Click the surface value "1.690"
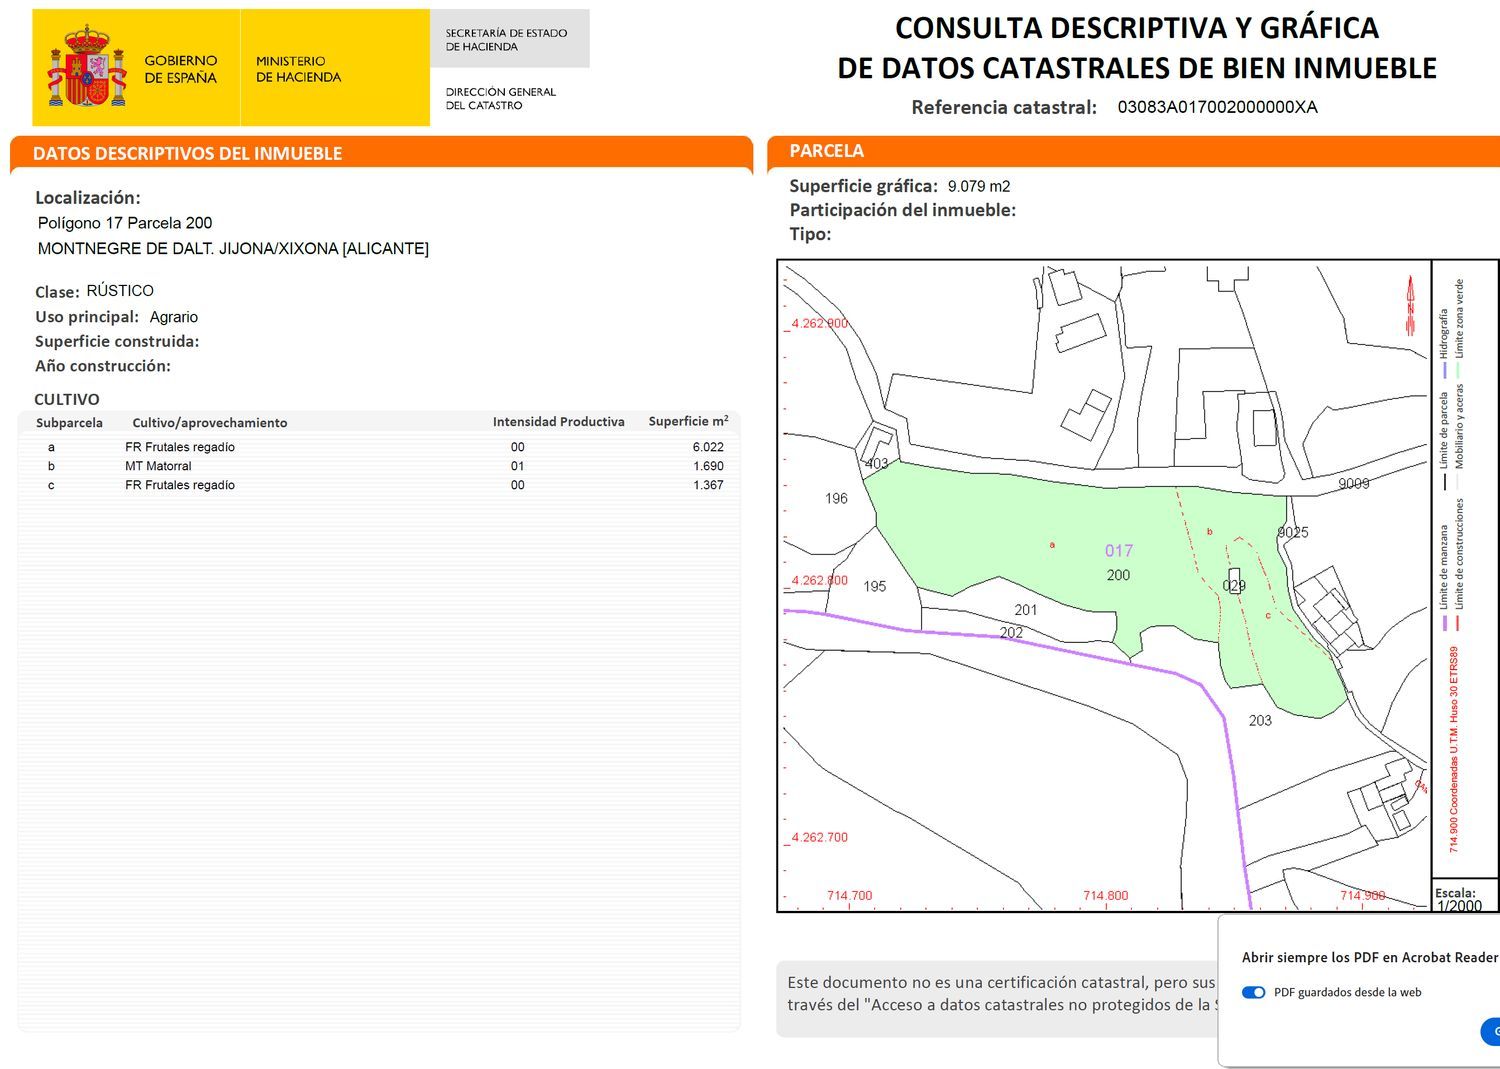The image size is (1500, 1069). [708, 466]
